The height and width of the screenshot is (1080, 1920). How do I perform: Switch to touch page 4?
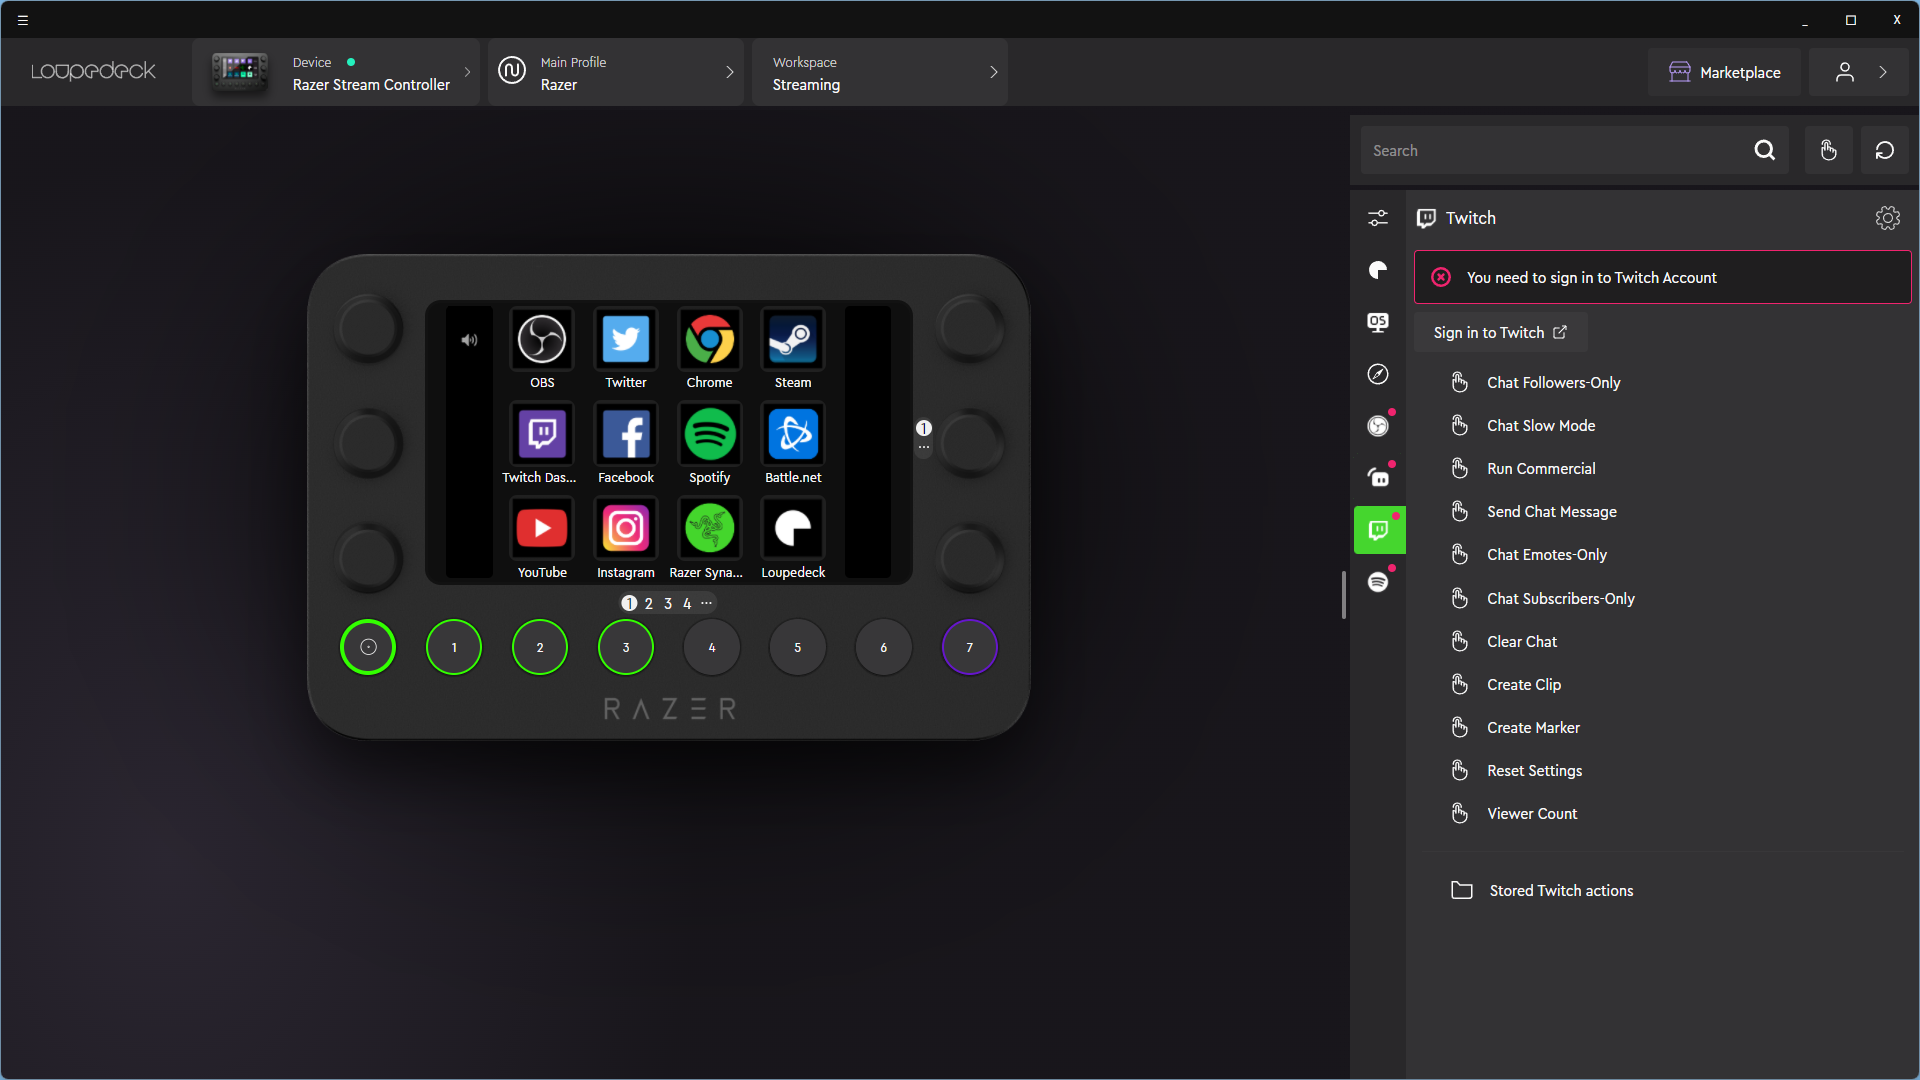coord(687,603)
